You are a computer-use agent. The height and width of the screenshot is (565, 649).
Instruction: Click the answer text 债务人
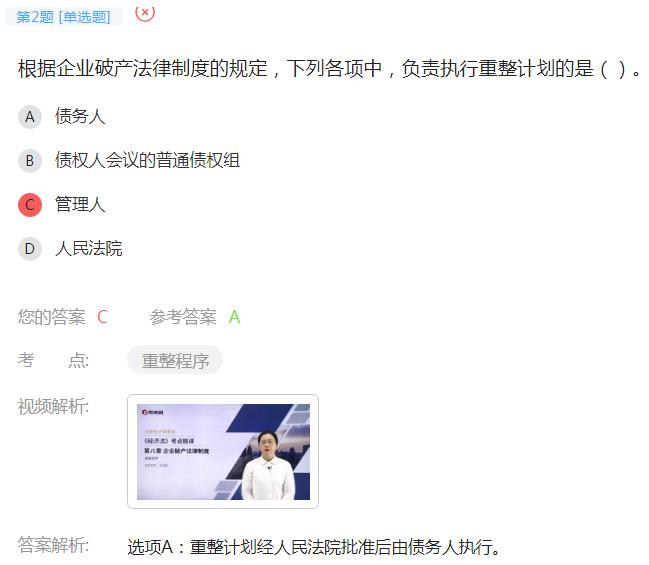click(80, 116)
